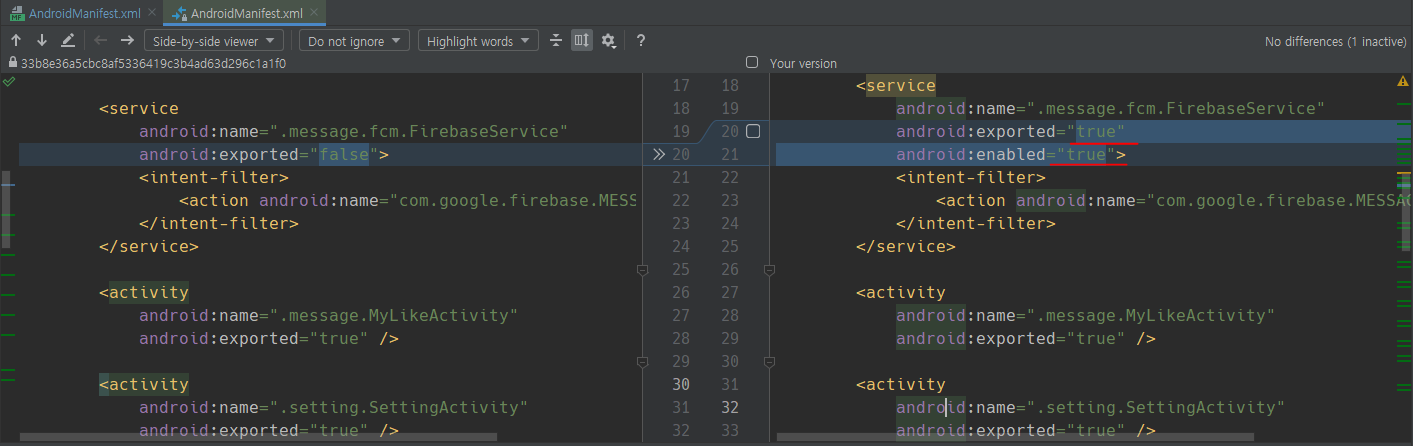Click the pencil jump-to-source icon
Viewport: 1413px width, 446px height.
(x=68, y=41)
